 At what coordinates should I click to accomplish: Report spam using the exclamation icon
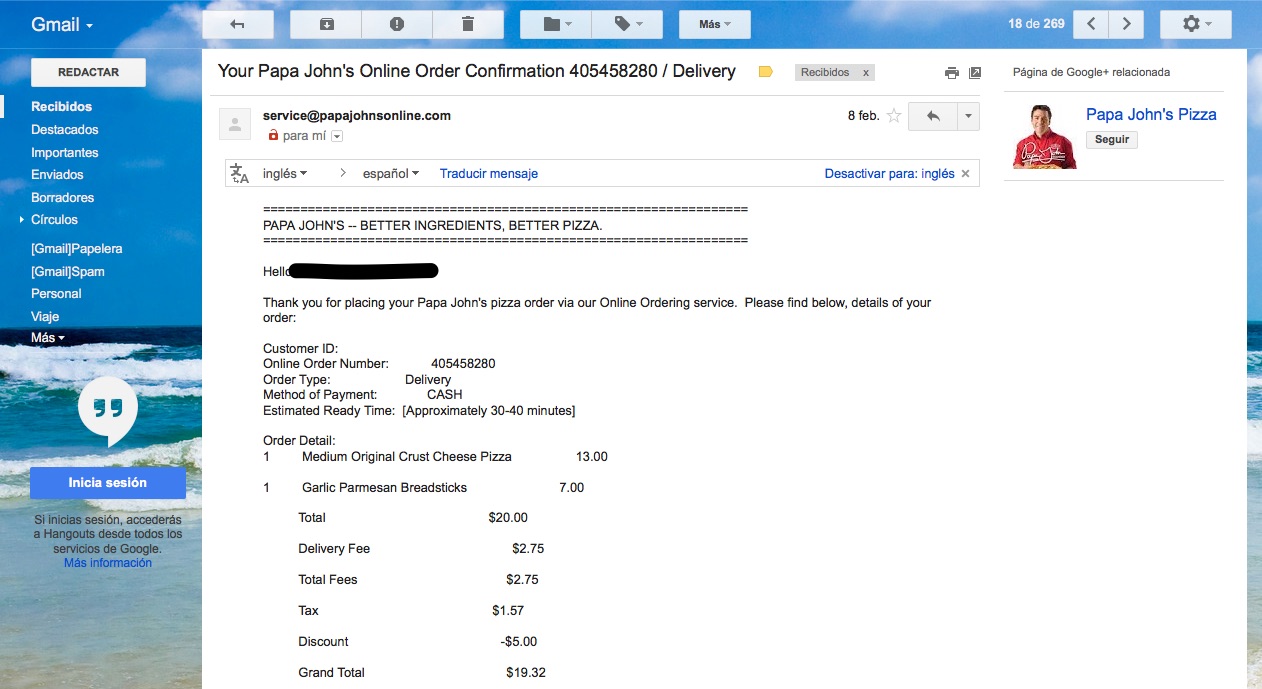[x=397, y=24]
